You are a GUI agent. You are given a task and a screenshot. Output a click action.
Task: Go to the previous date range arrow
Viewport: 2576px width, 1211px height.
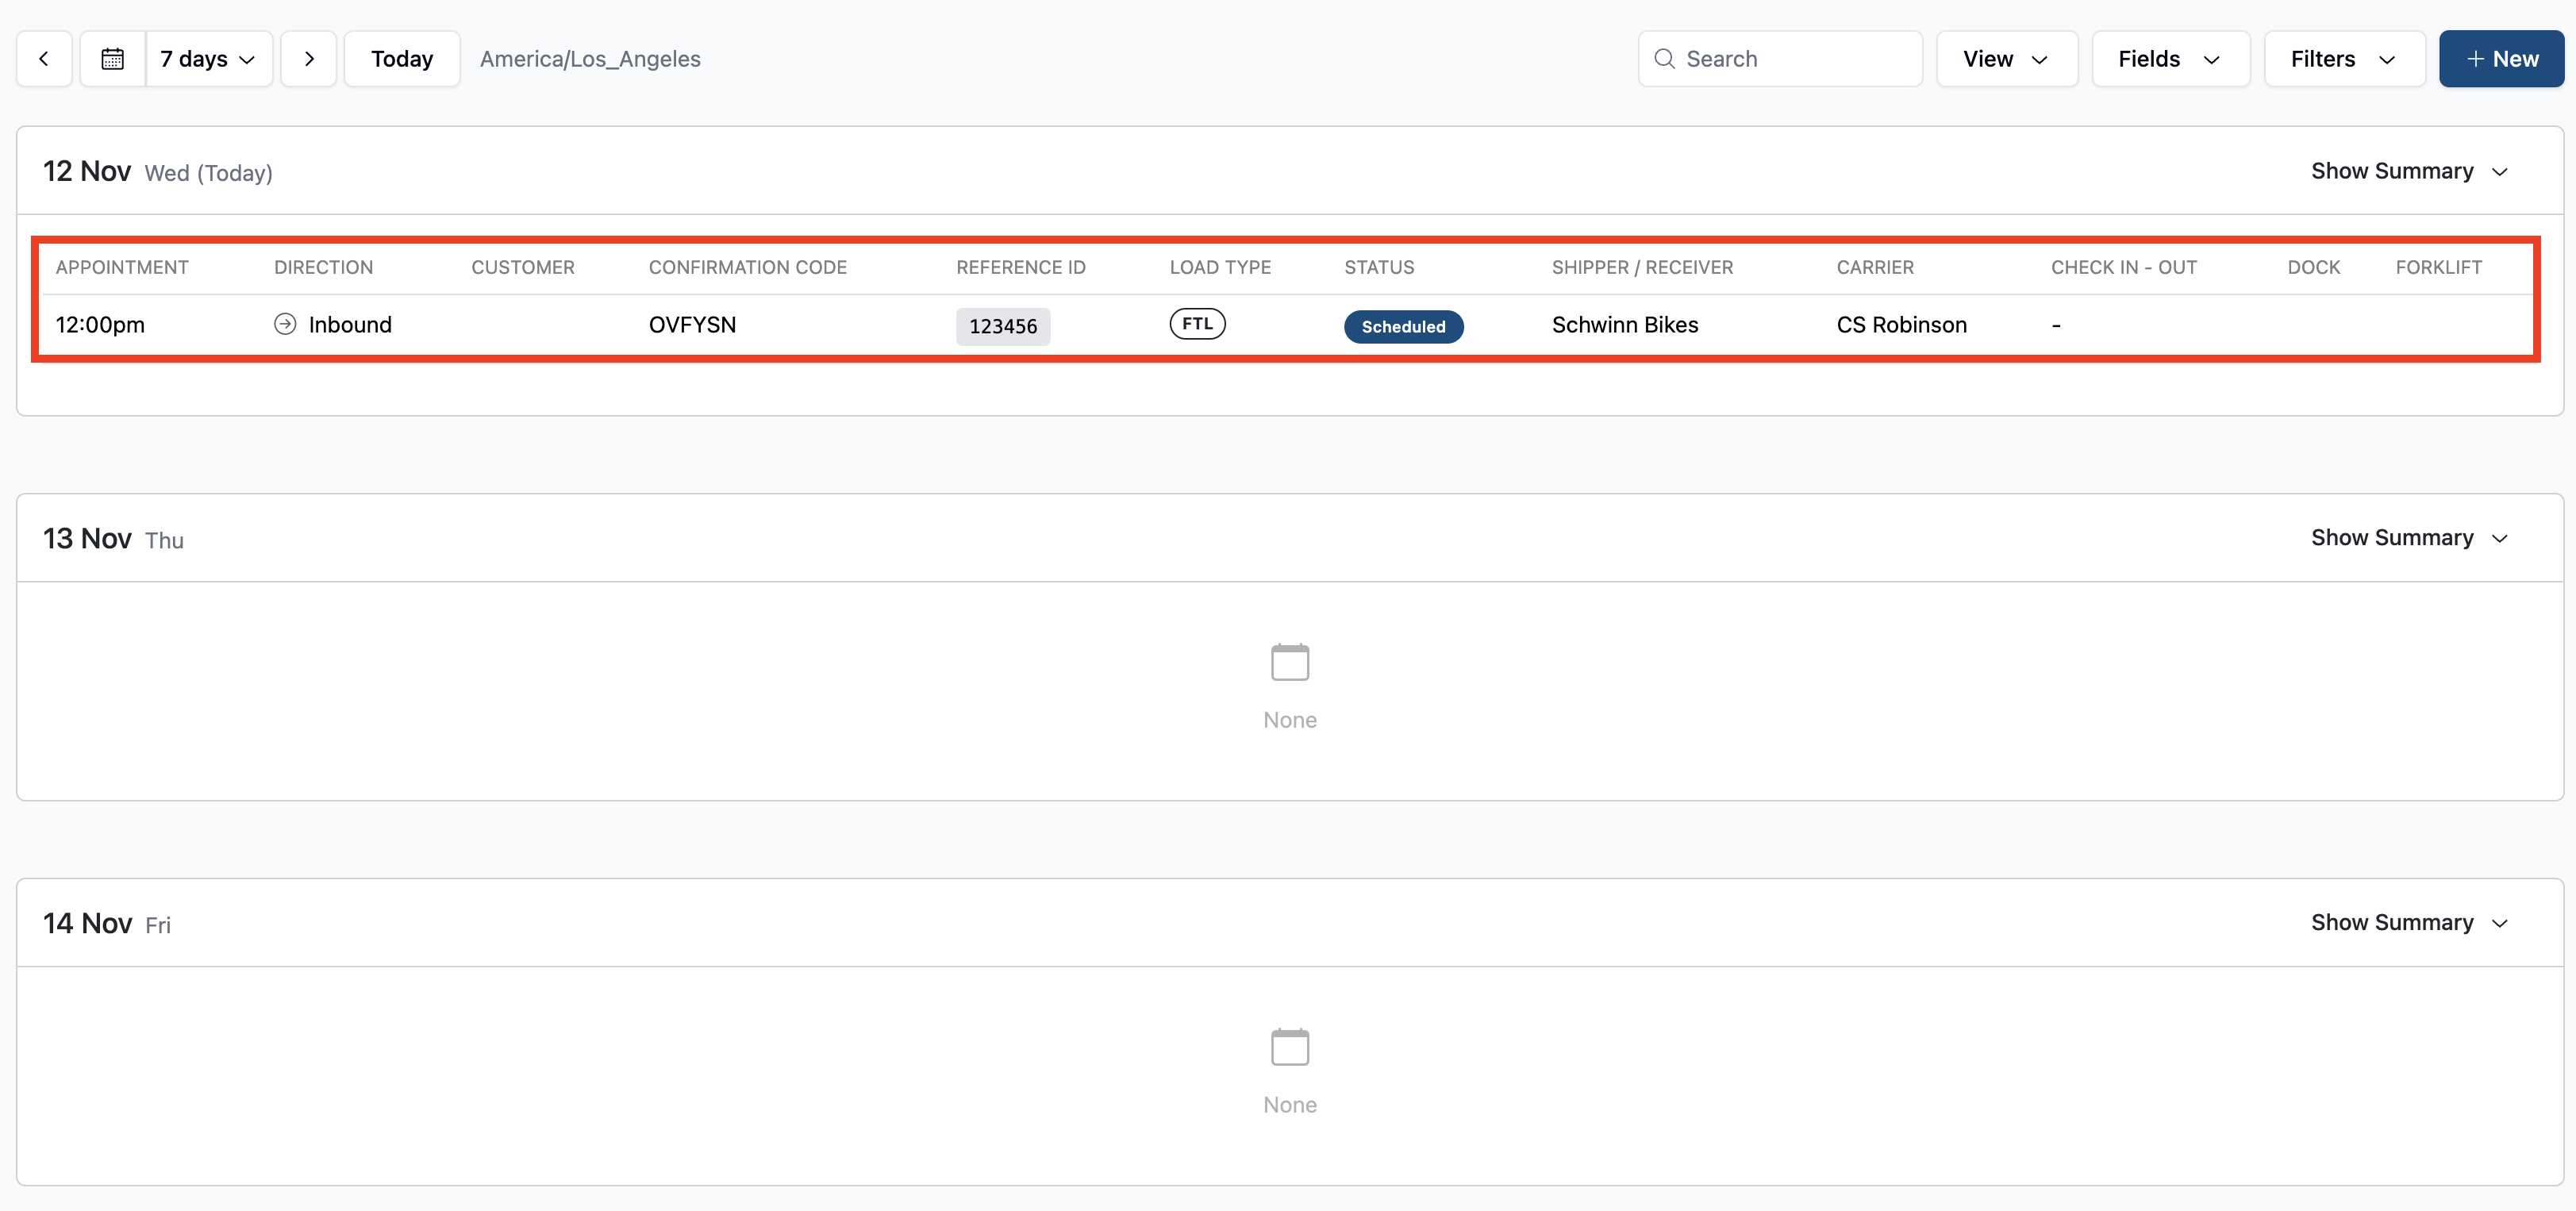pos(44,59)
